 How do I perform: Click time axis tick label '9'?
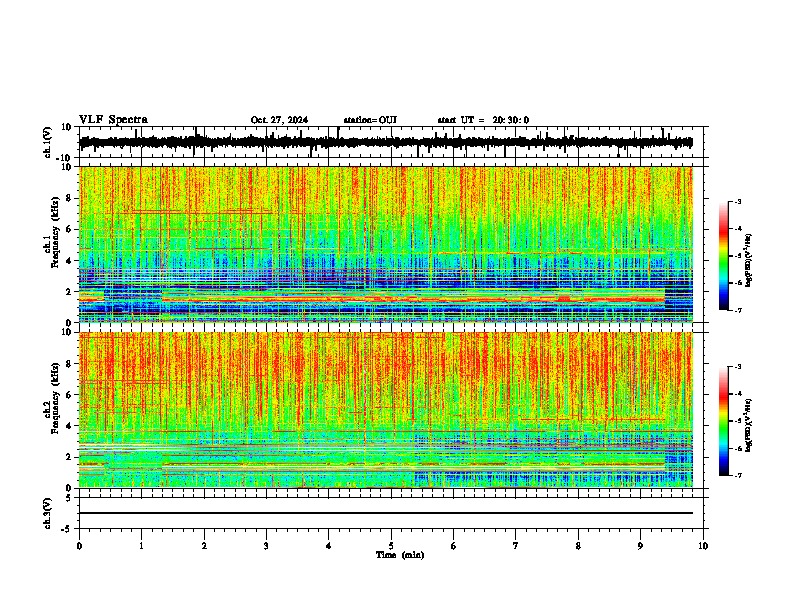tap(640, 546)
